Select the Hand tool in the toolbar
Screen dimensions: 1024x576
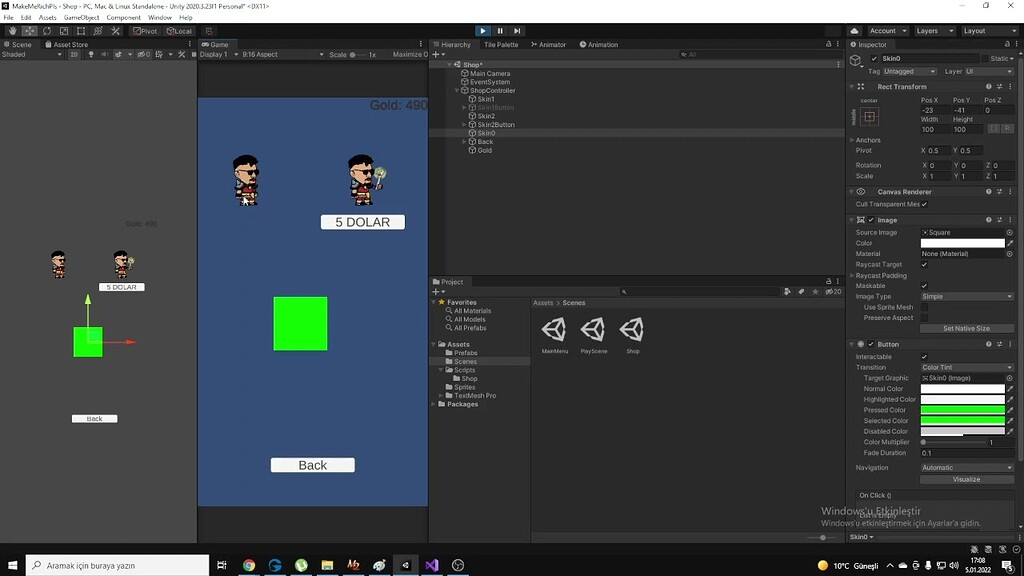tap(12, 31)
